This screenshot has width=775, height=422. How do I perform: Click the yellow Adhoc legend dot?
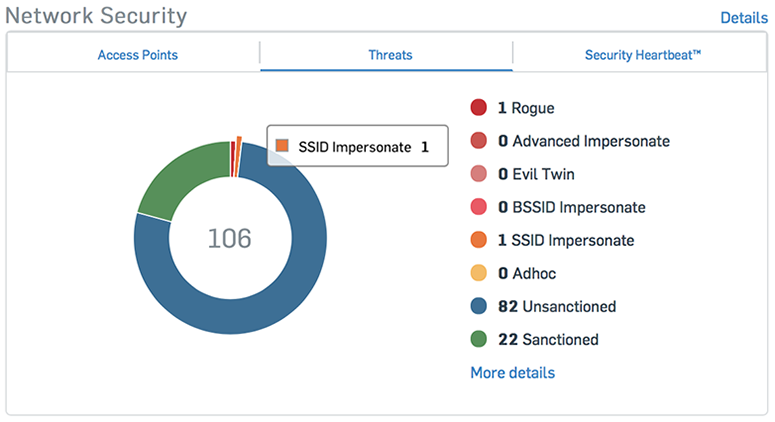(478, 273)
